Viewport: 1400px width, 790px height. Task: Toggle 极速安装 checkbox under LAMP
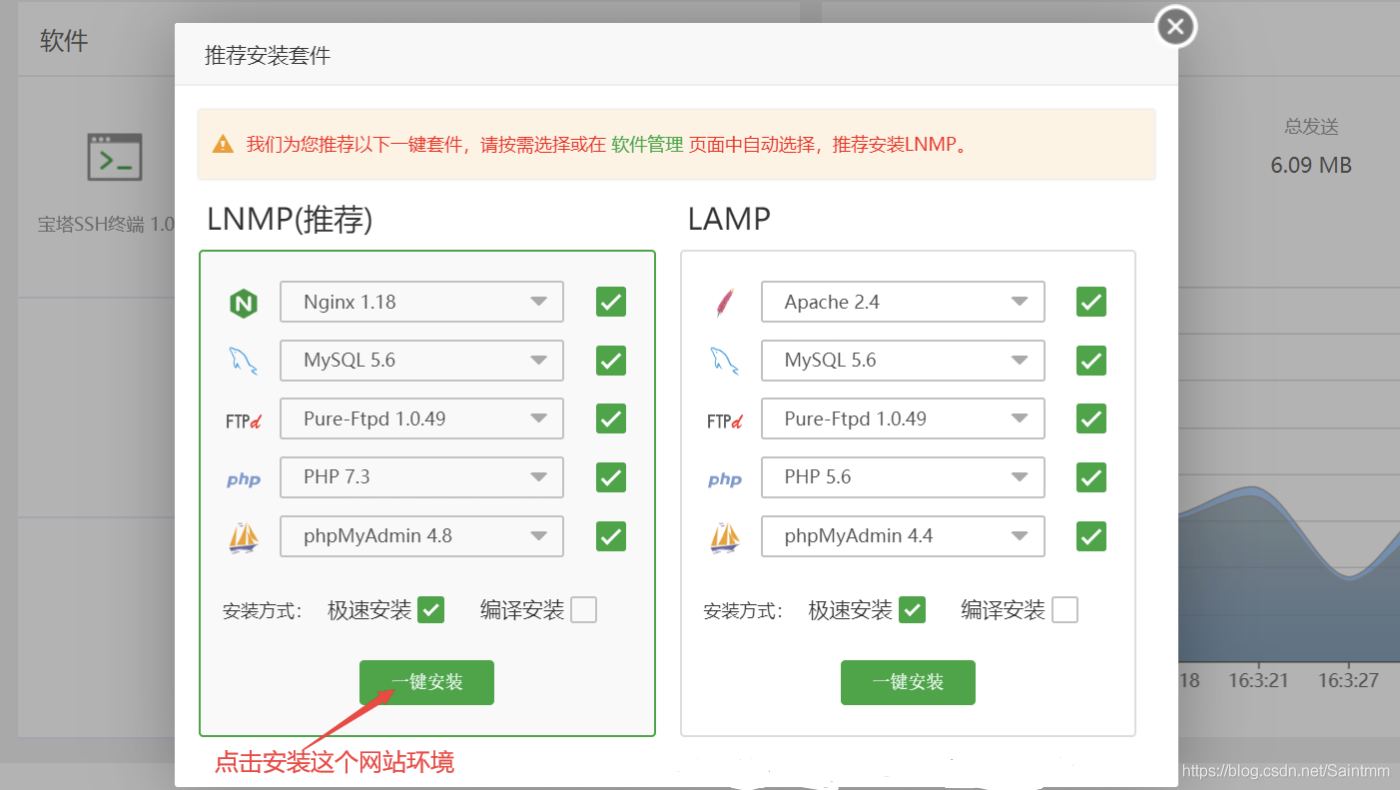pos(912,610)
